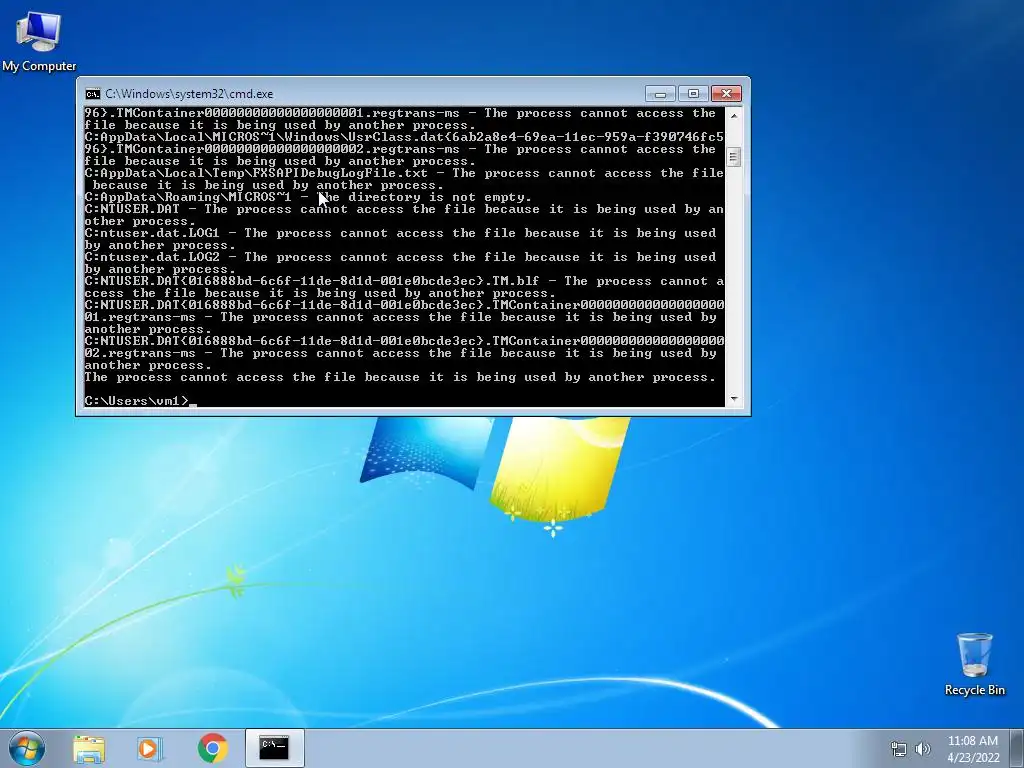
Task: Open the network status tray icon
Action: coord(899,749)
